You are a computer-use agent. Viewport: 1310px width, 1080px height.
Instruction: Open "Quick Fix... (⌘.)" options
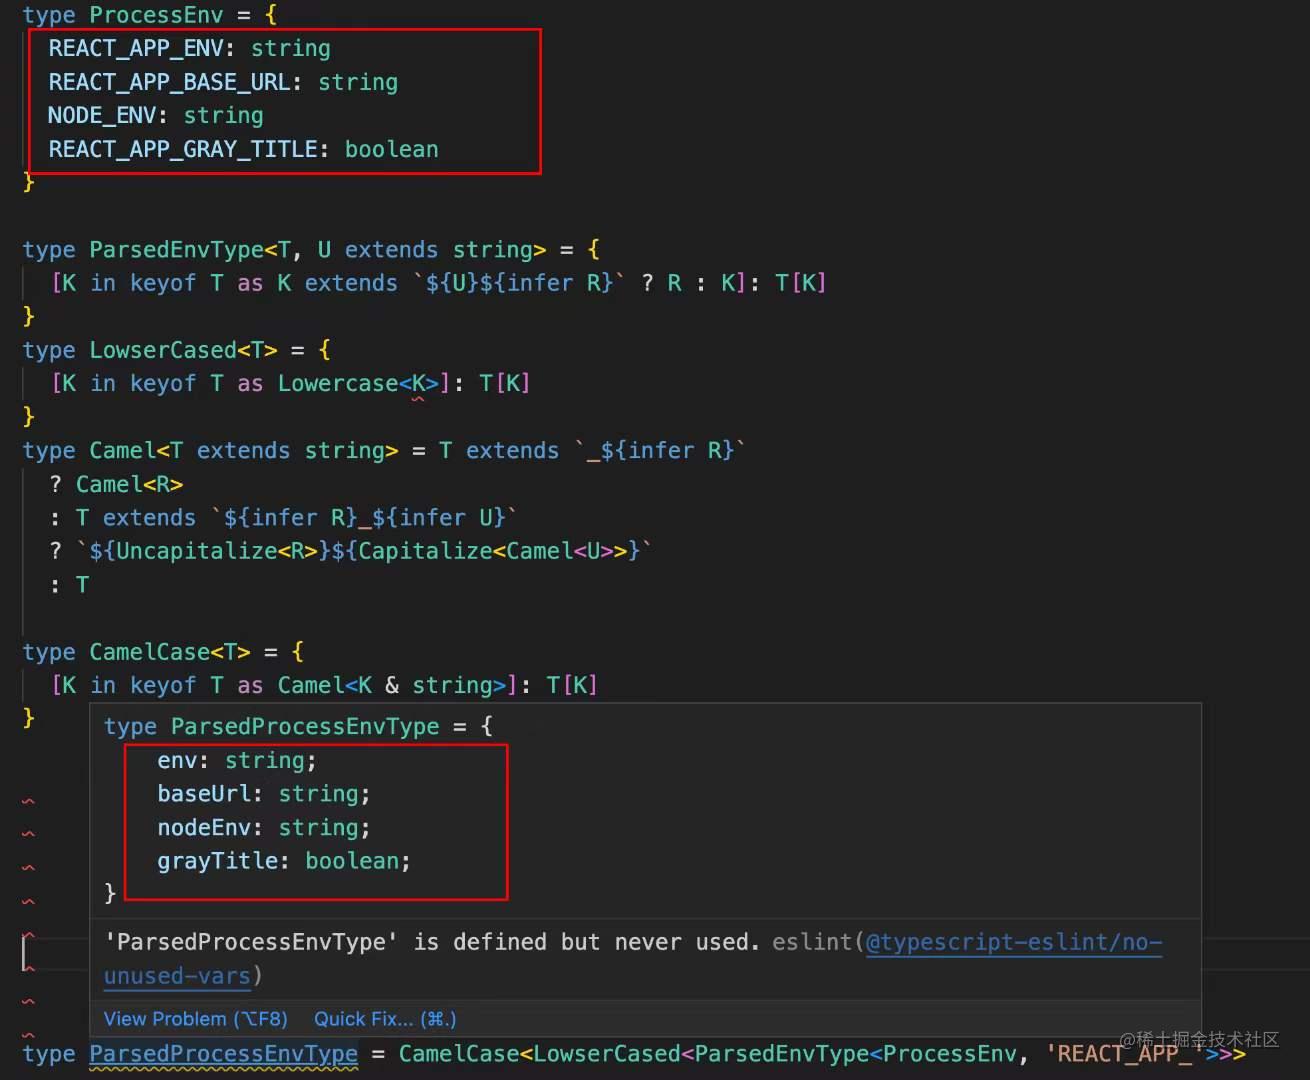tap(384, 1018)
